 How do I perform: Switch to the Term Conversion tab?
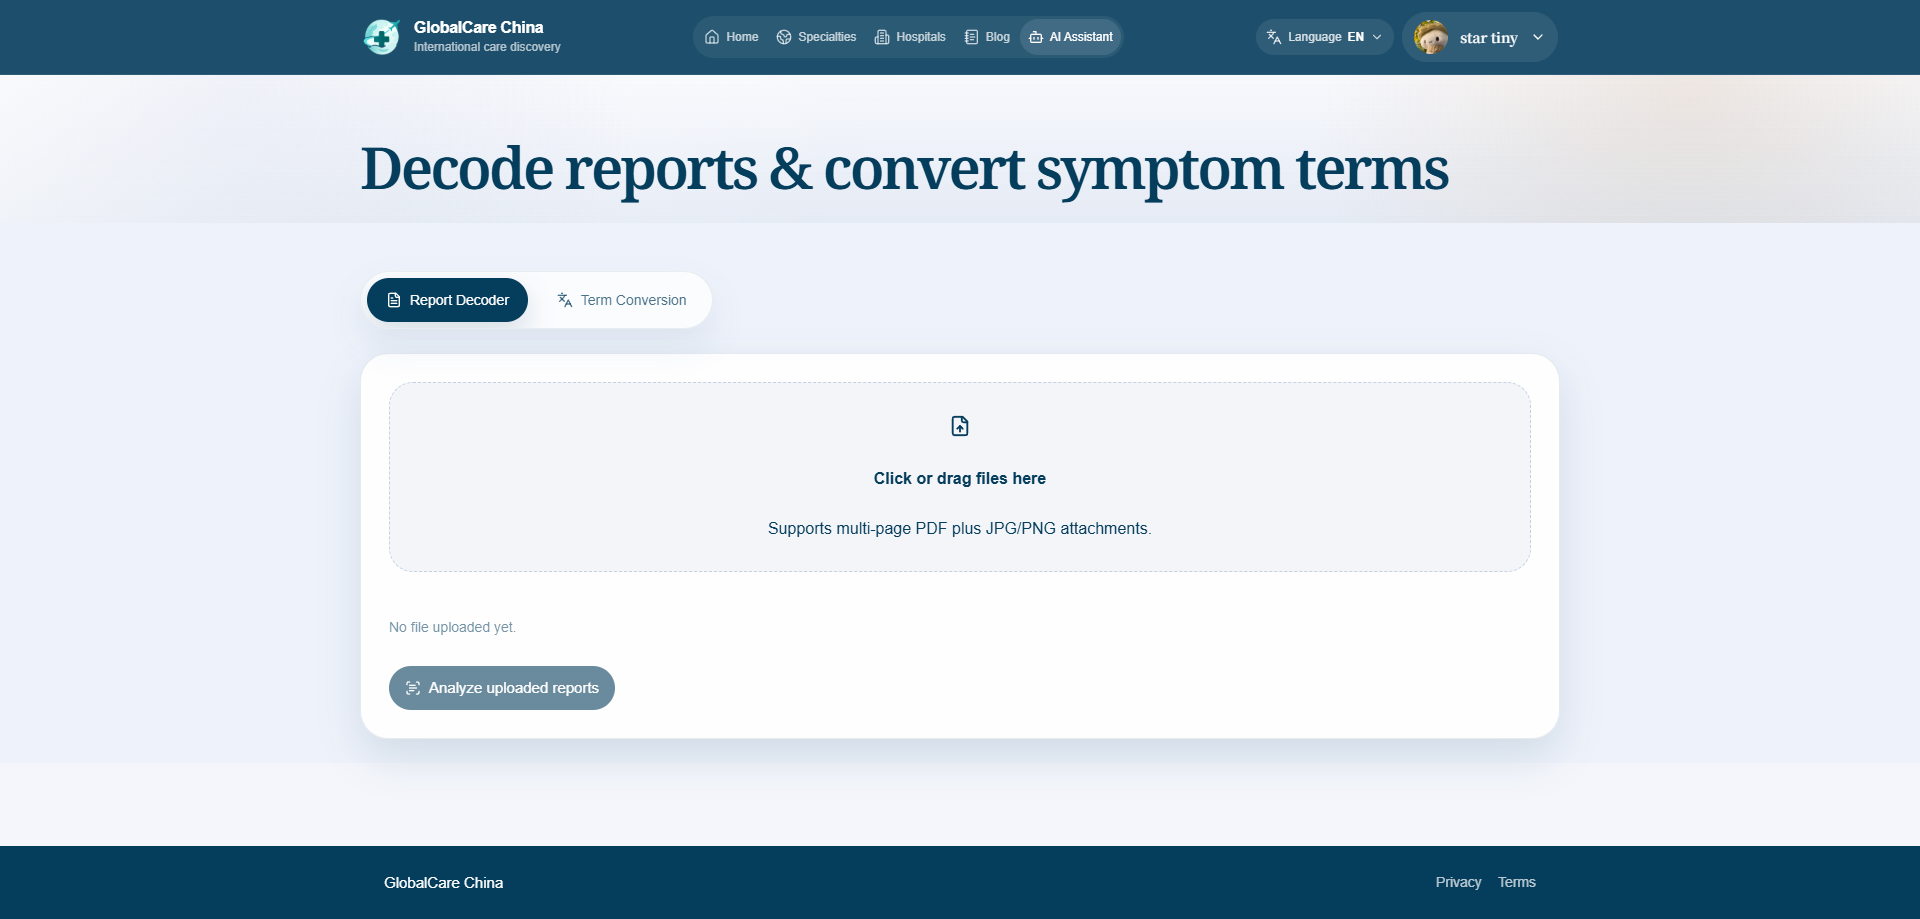[621, 300]
